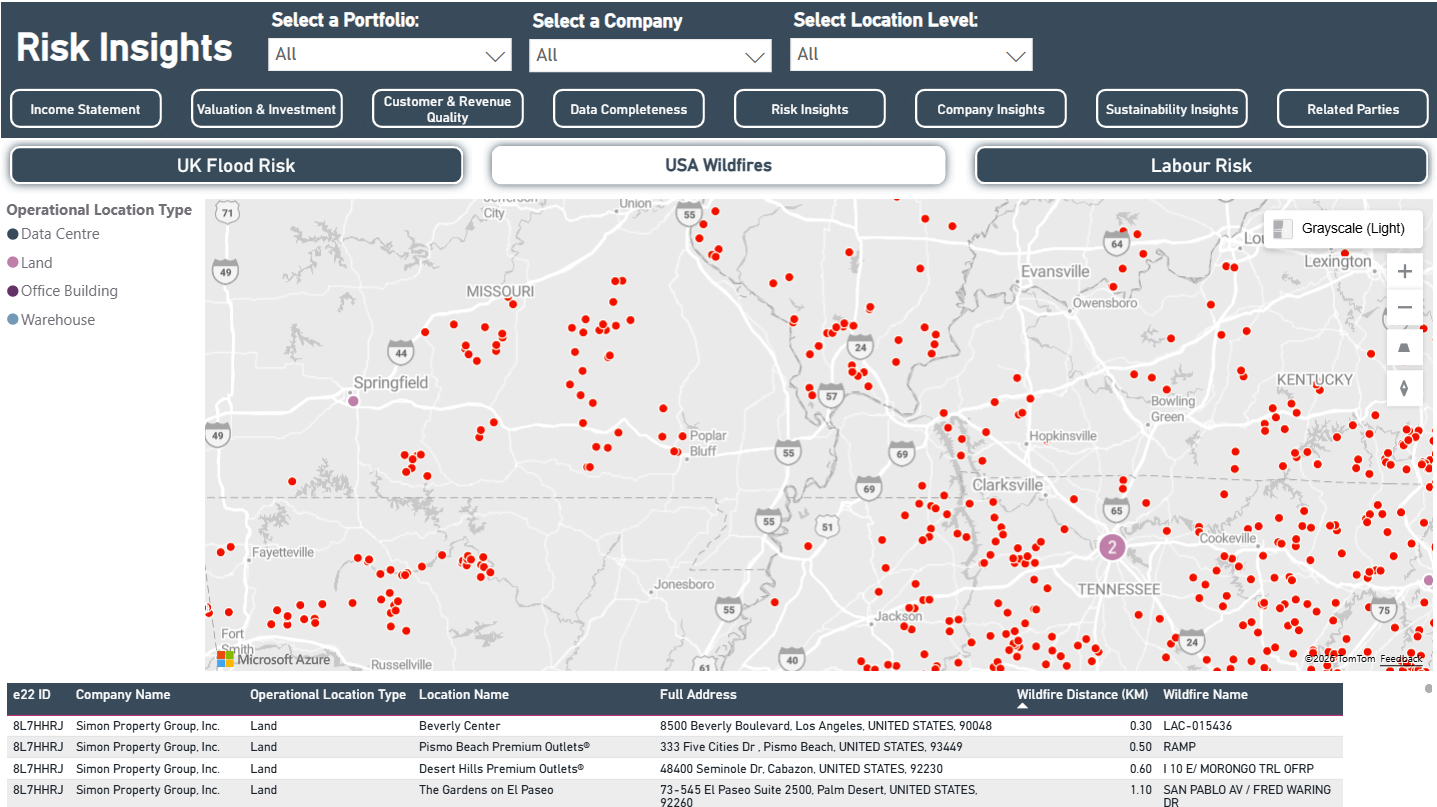Image resolution: width=1437 pixels, height=807 pixels.
Task: Show the Labour Risk view
Action: (1201, 166)
